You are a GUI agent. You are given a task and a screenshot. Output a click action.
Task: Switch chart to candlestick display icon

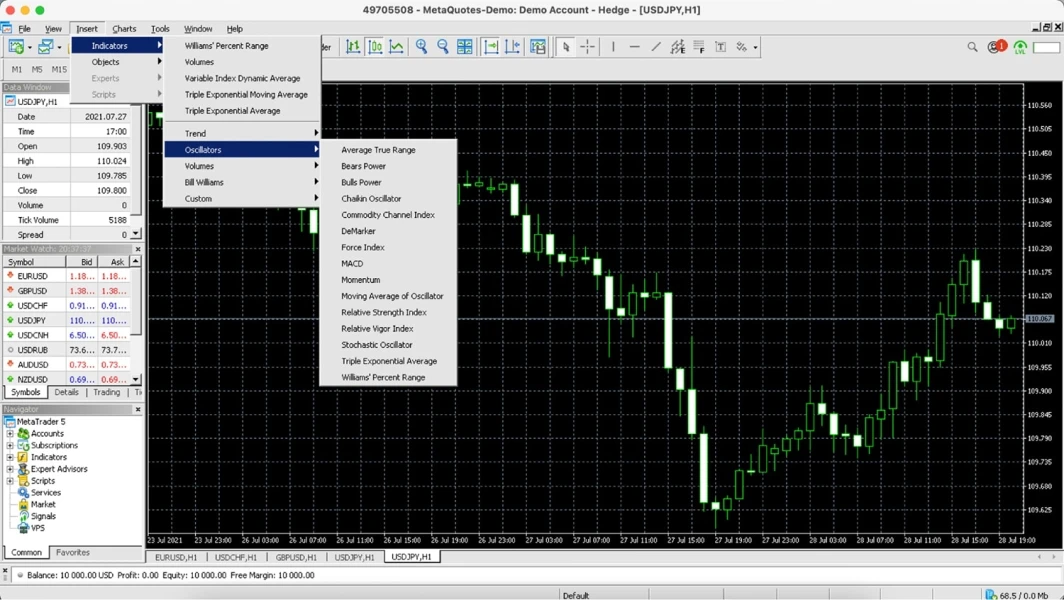(x=375, y=47)
